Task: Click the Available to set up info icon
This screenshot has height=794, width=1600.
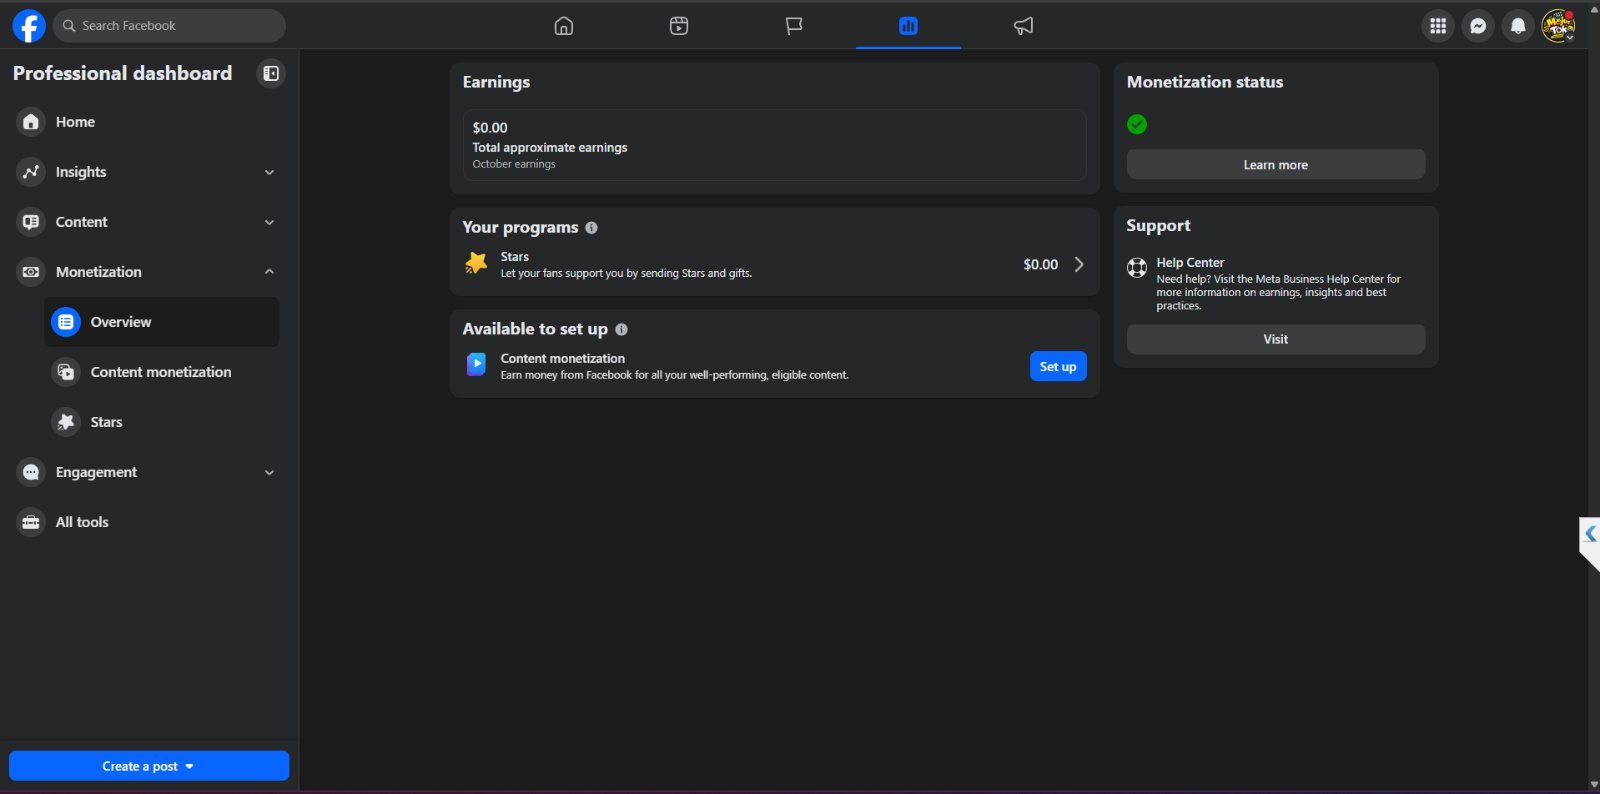Action: coord(621,329)
